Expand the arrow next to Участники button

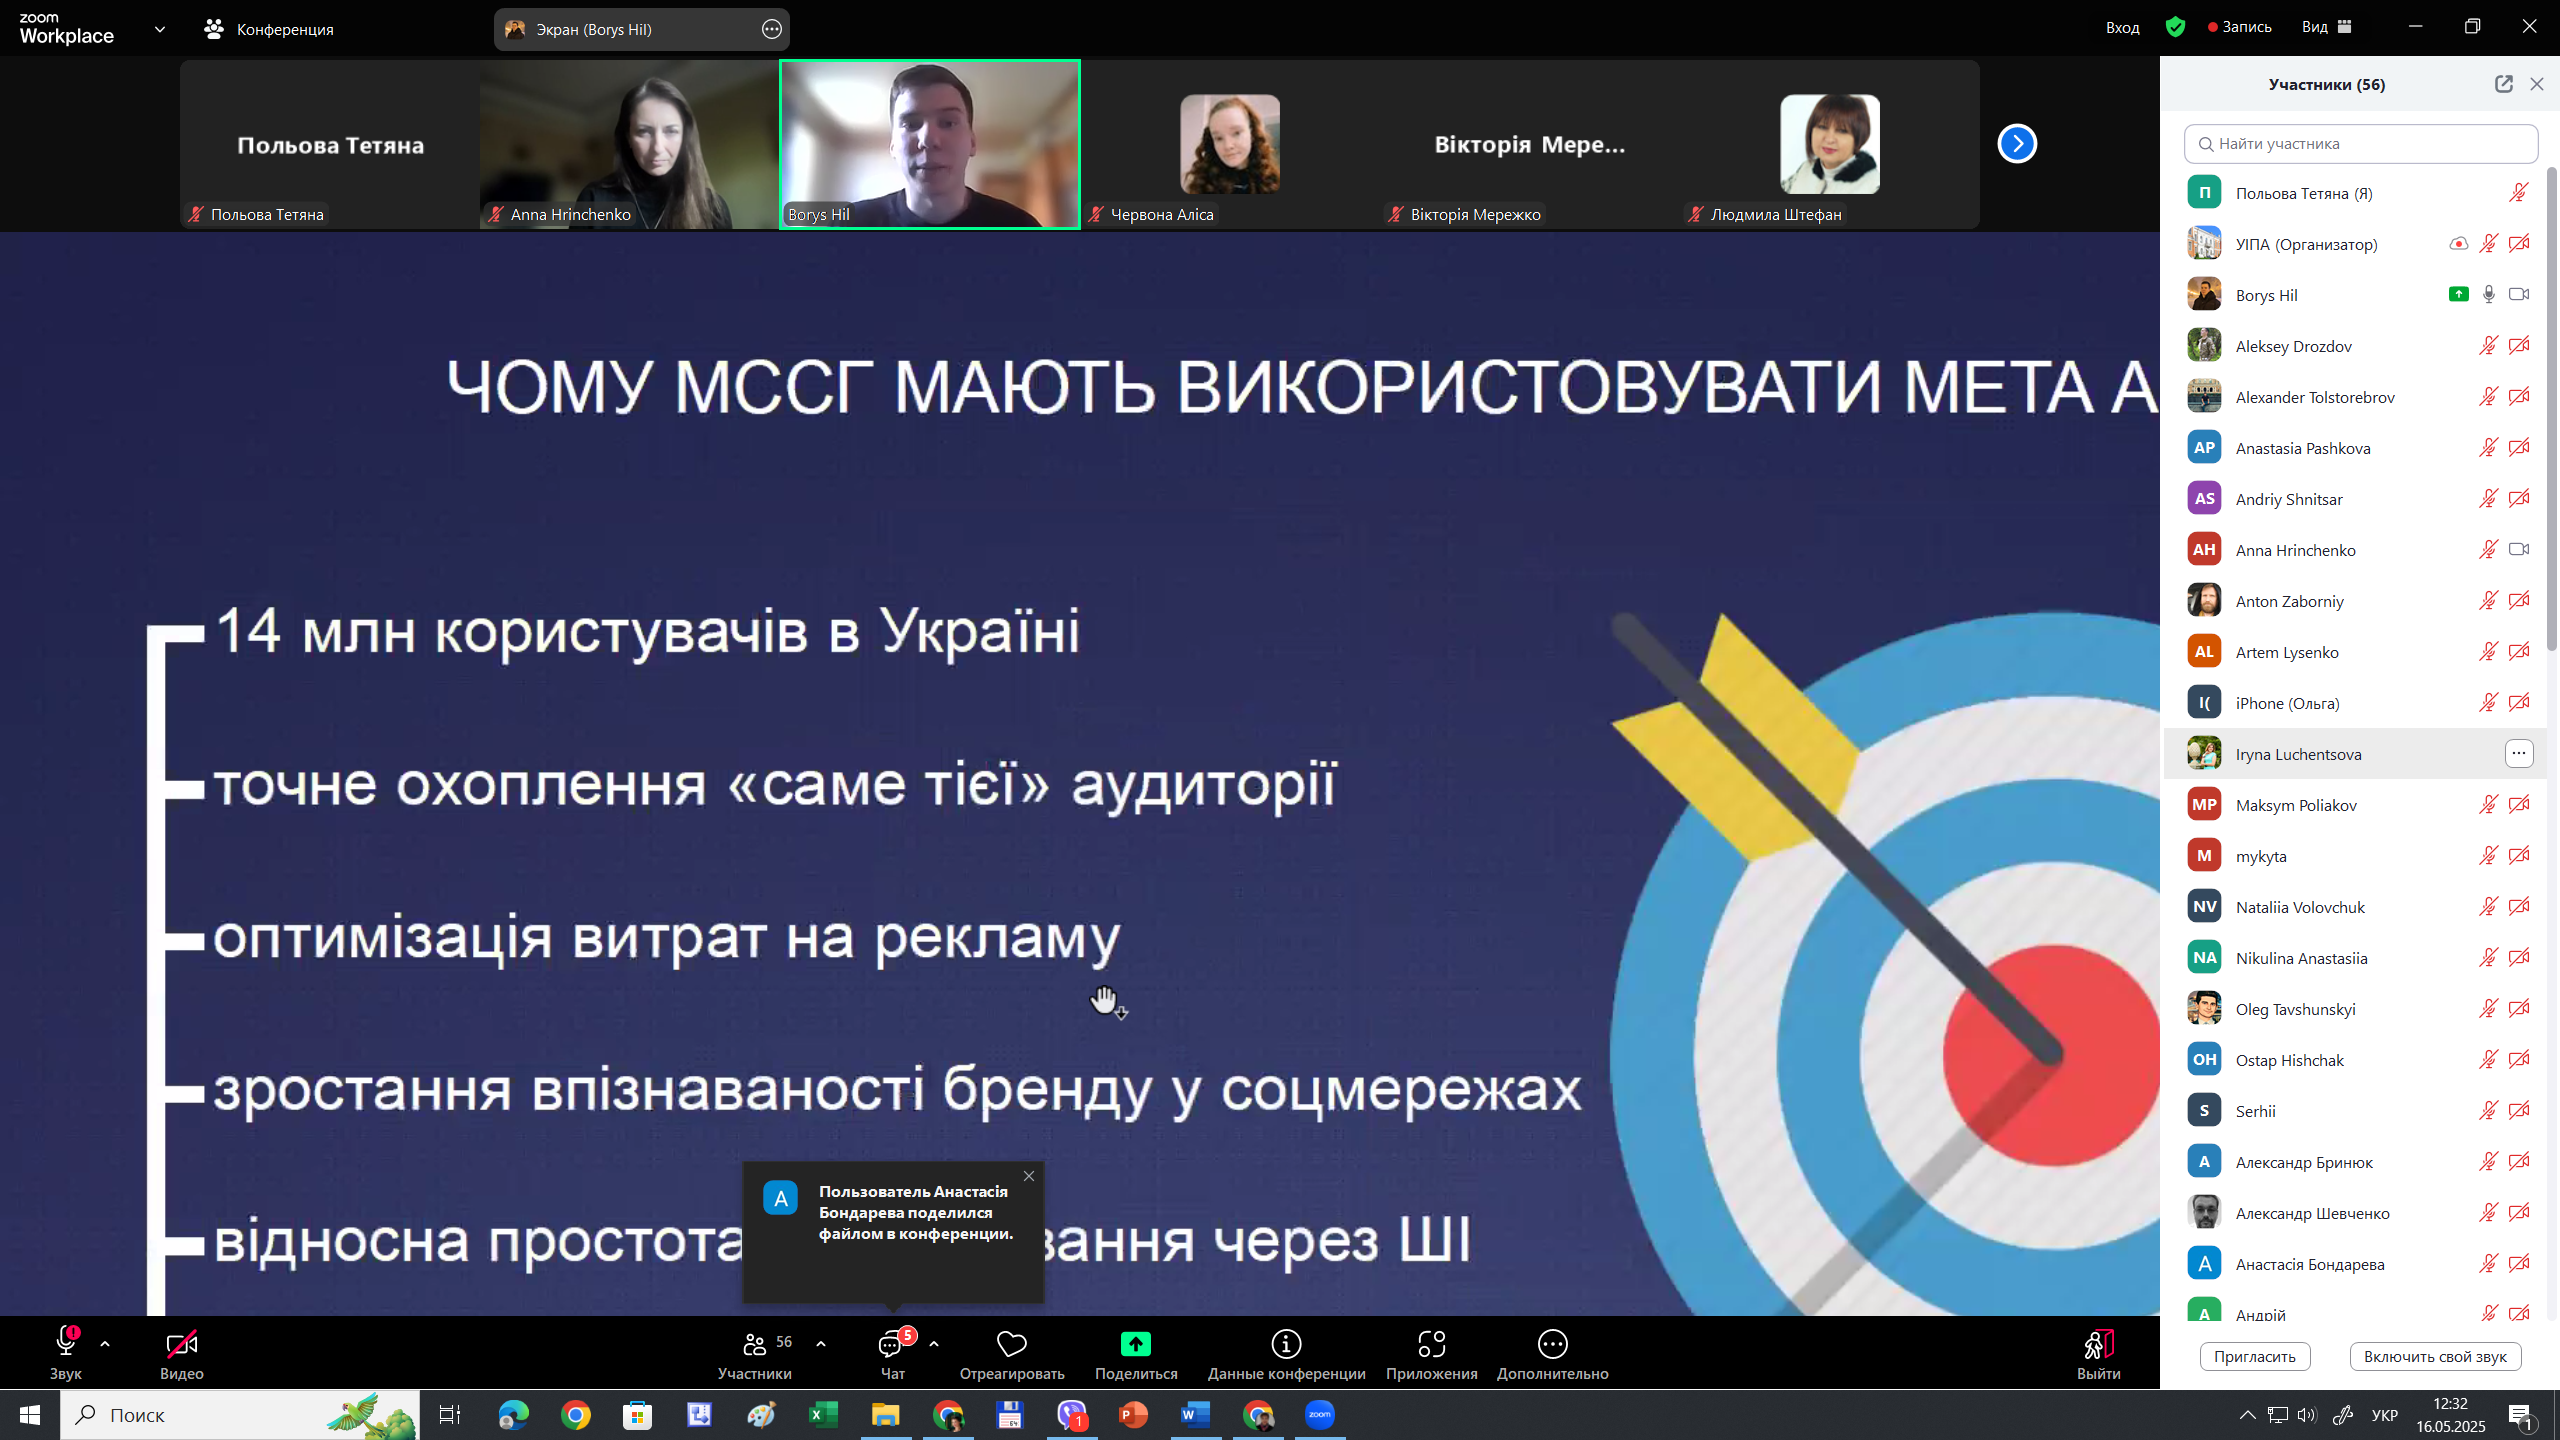[821, 1345]
